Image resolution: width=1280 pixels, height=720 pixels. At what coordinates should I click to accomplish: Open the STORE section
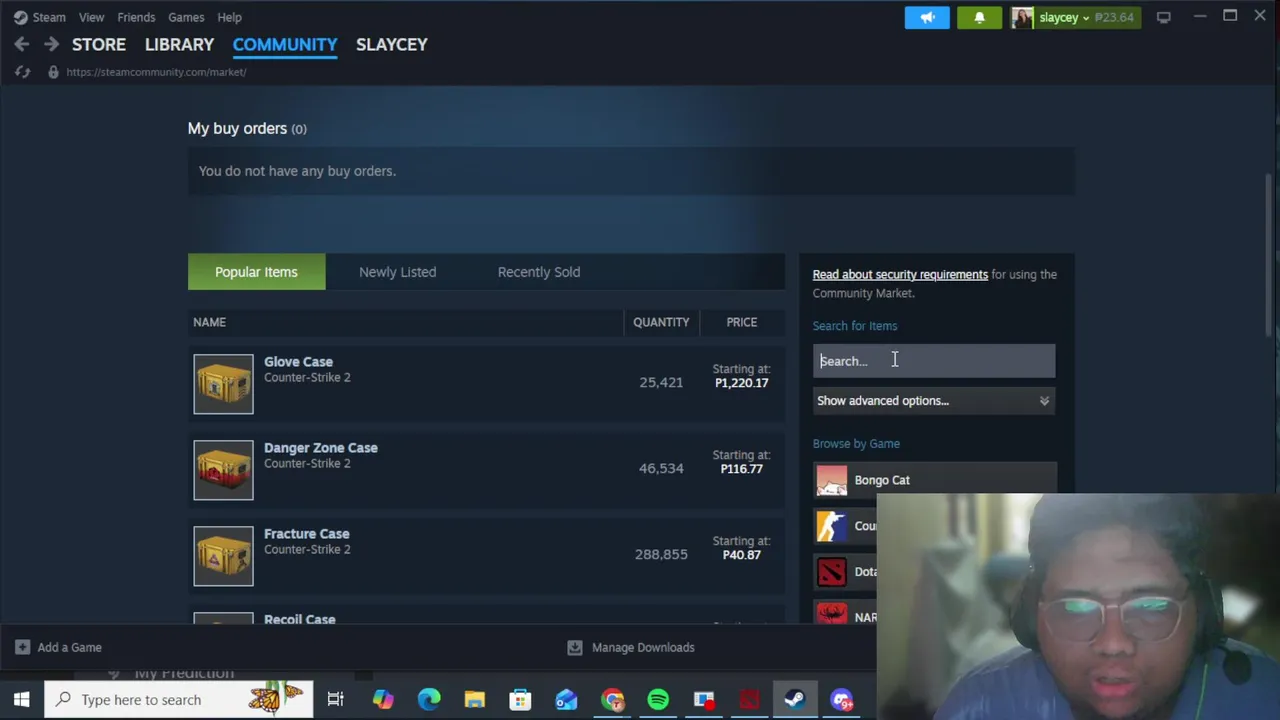(x=99, y=44)
